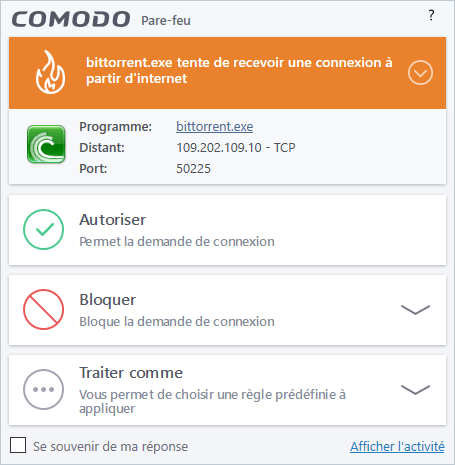The image size is (455, 465).
Task: Click the remote address 109.202.109.10 - TCP
Action: click(236, 148)
